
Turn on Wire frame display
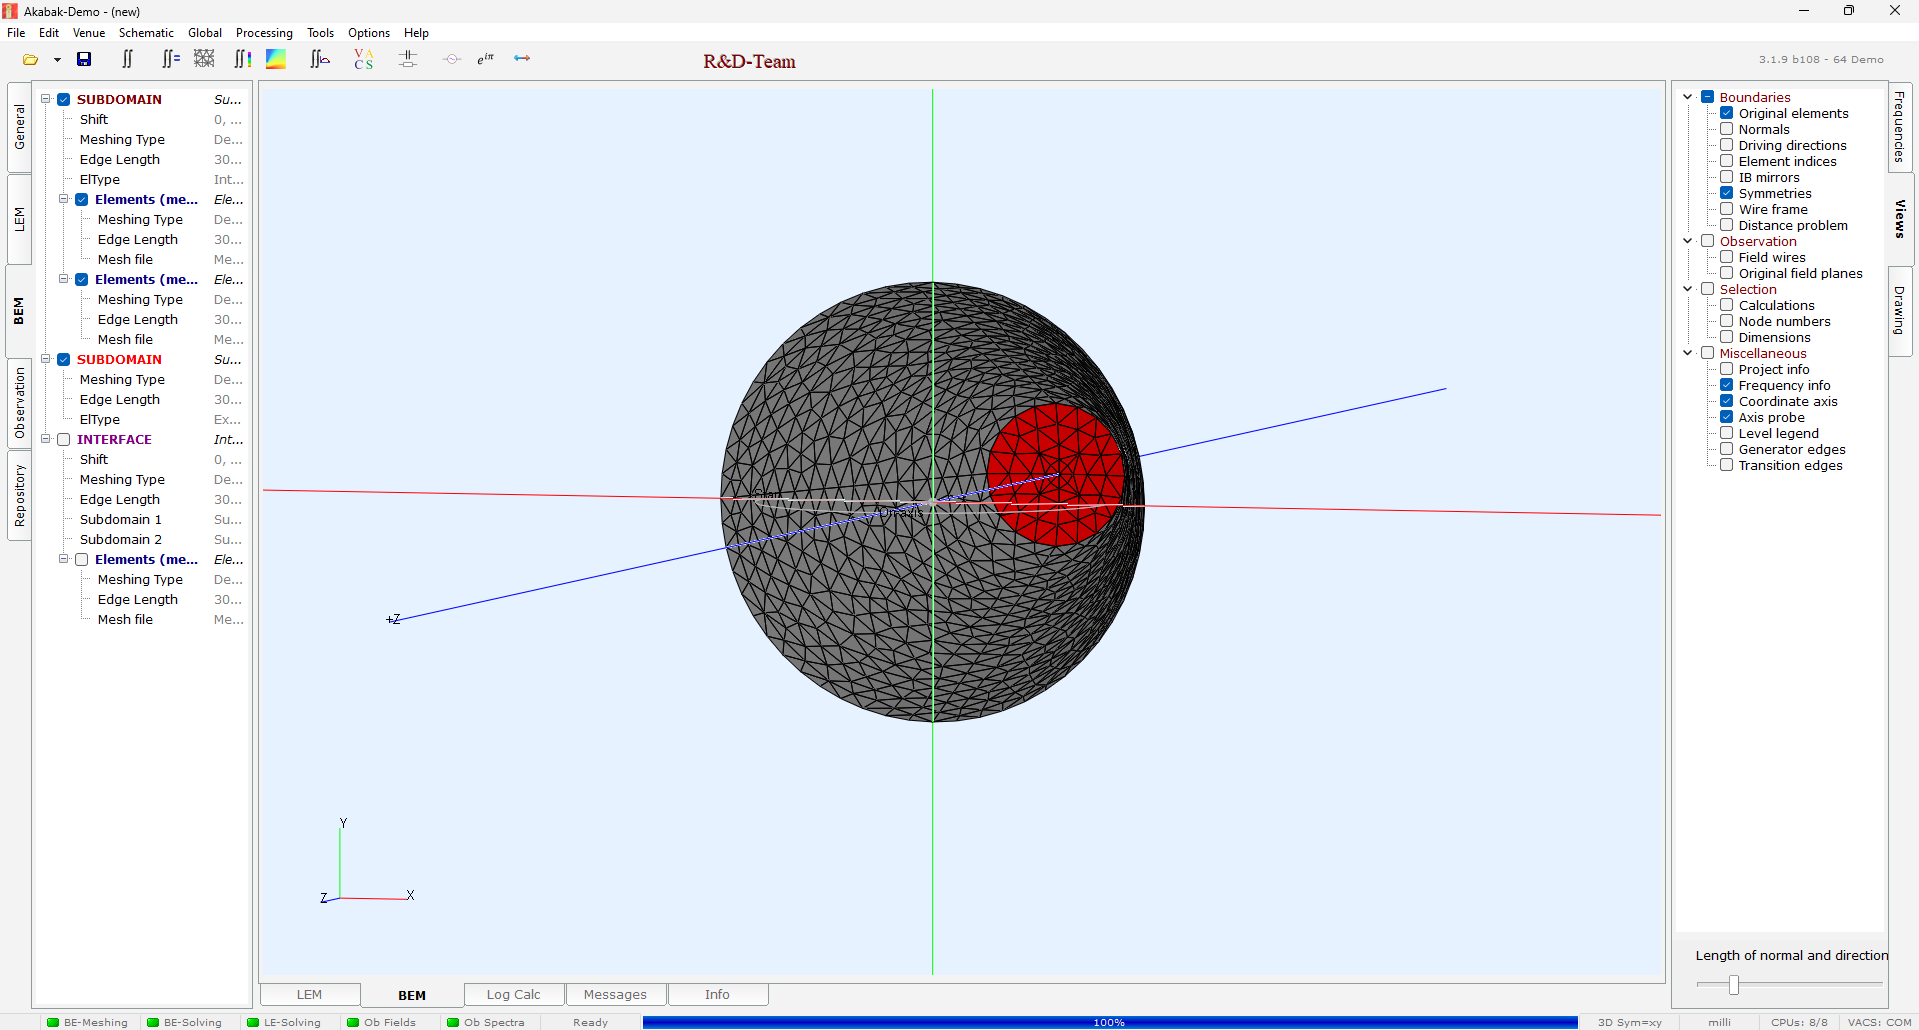point(1726,209)
